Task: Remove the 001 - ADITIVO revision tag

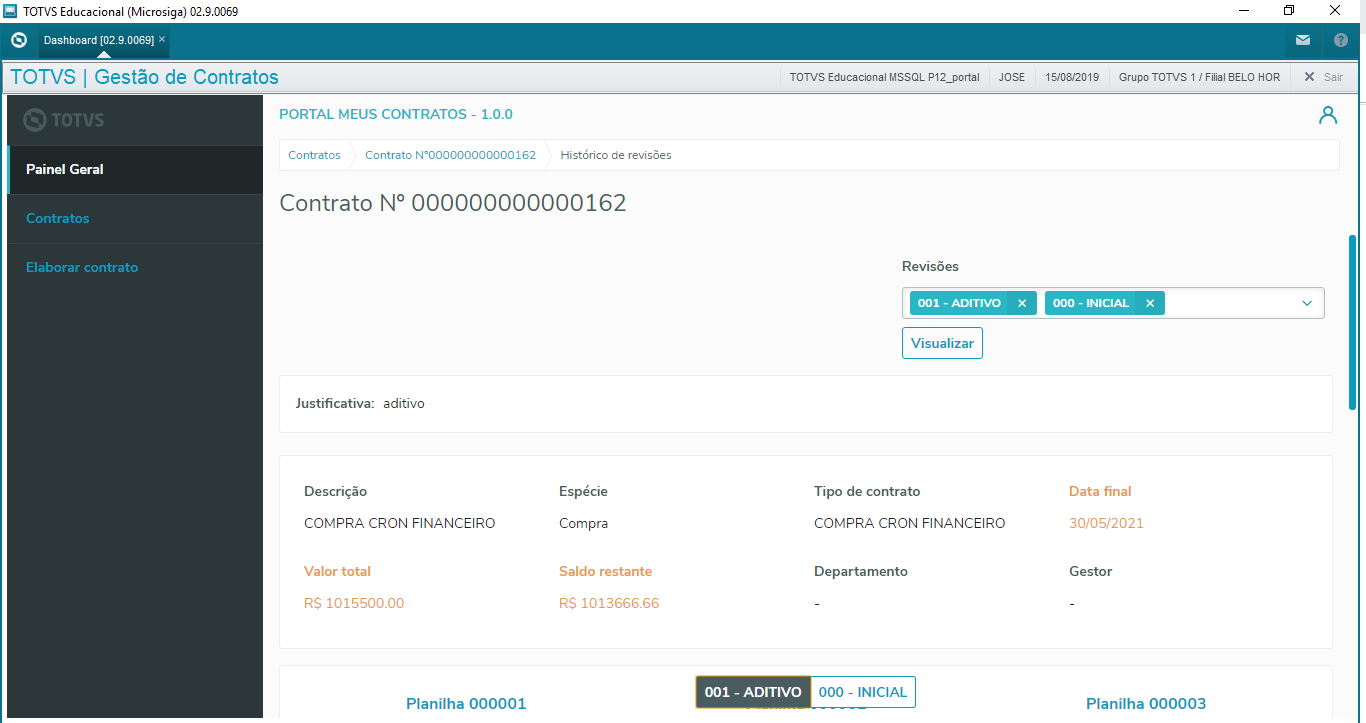Action: coord(1021,303)
